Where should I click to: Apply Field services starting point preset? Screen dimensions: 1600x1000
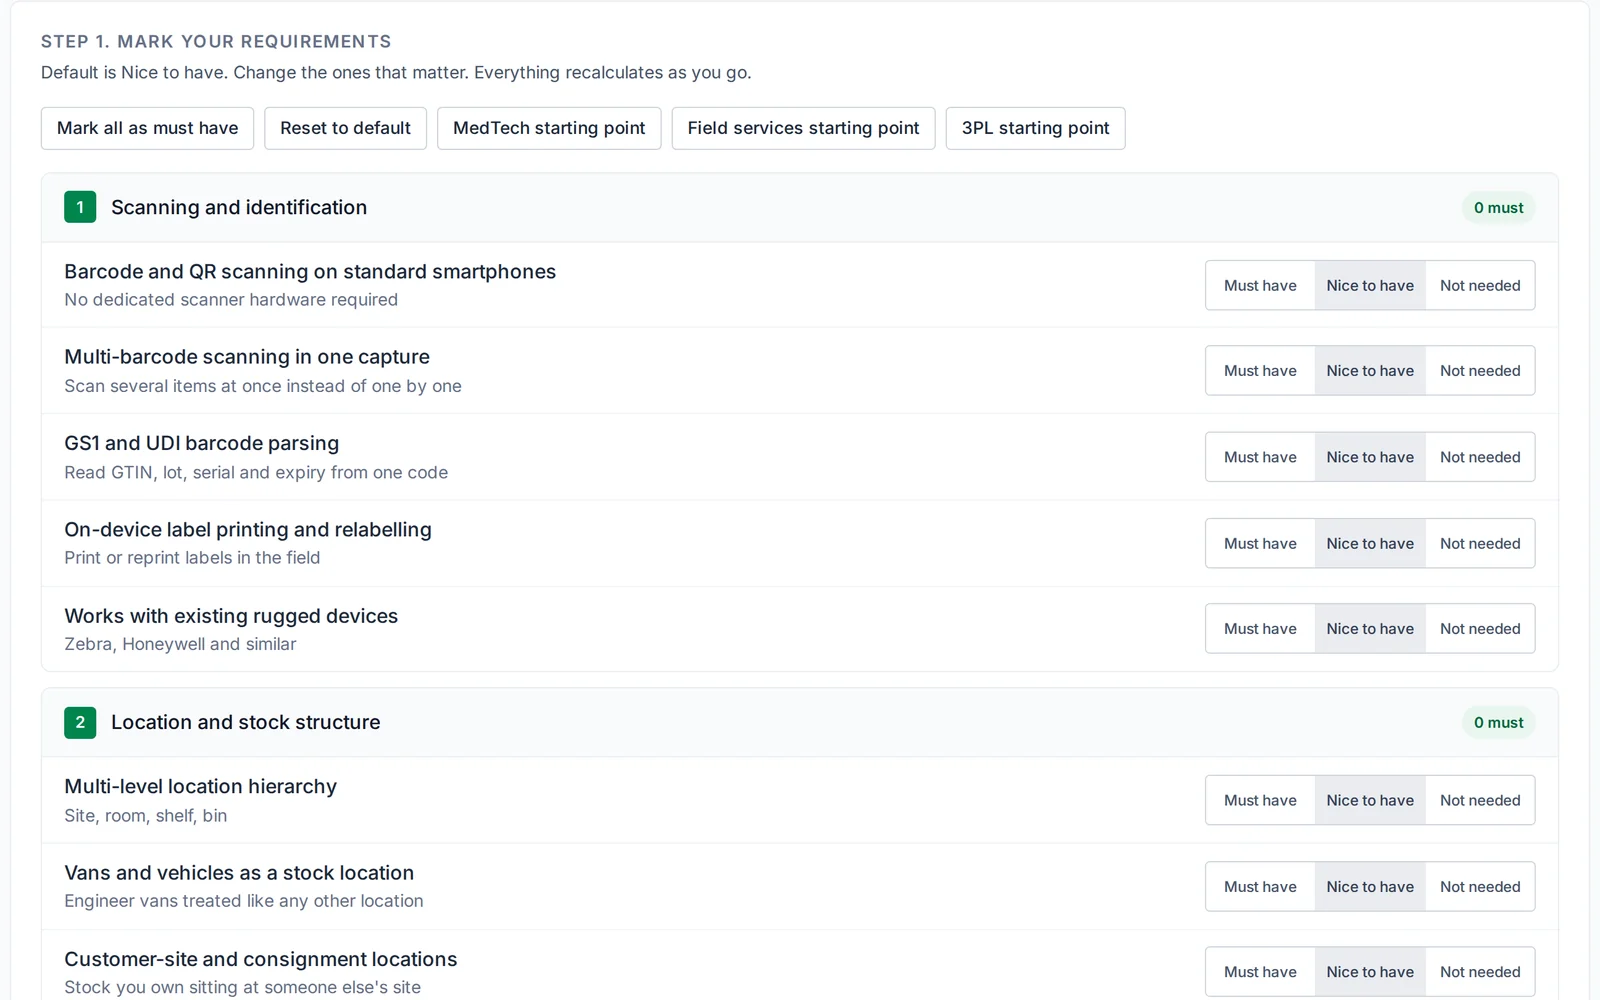[x=803, y=128]
